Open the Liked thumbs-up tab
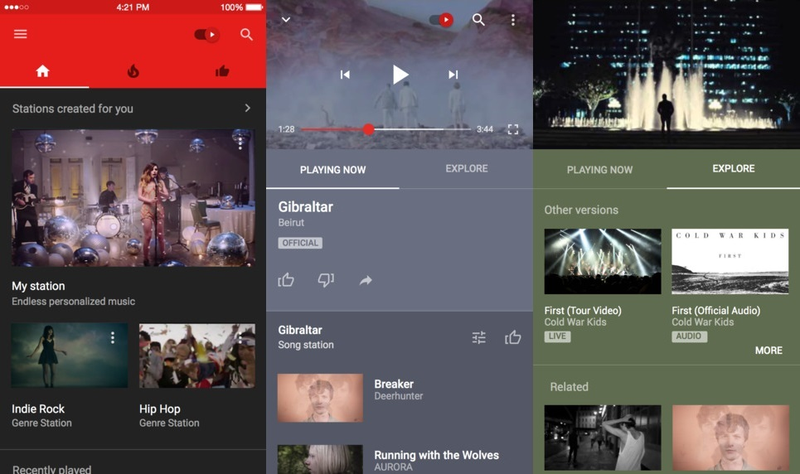Image resolution: width=800 pixels, height=474 pixels. point(222,71)
